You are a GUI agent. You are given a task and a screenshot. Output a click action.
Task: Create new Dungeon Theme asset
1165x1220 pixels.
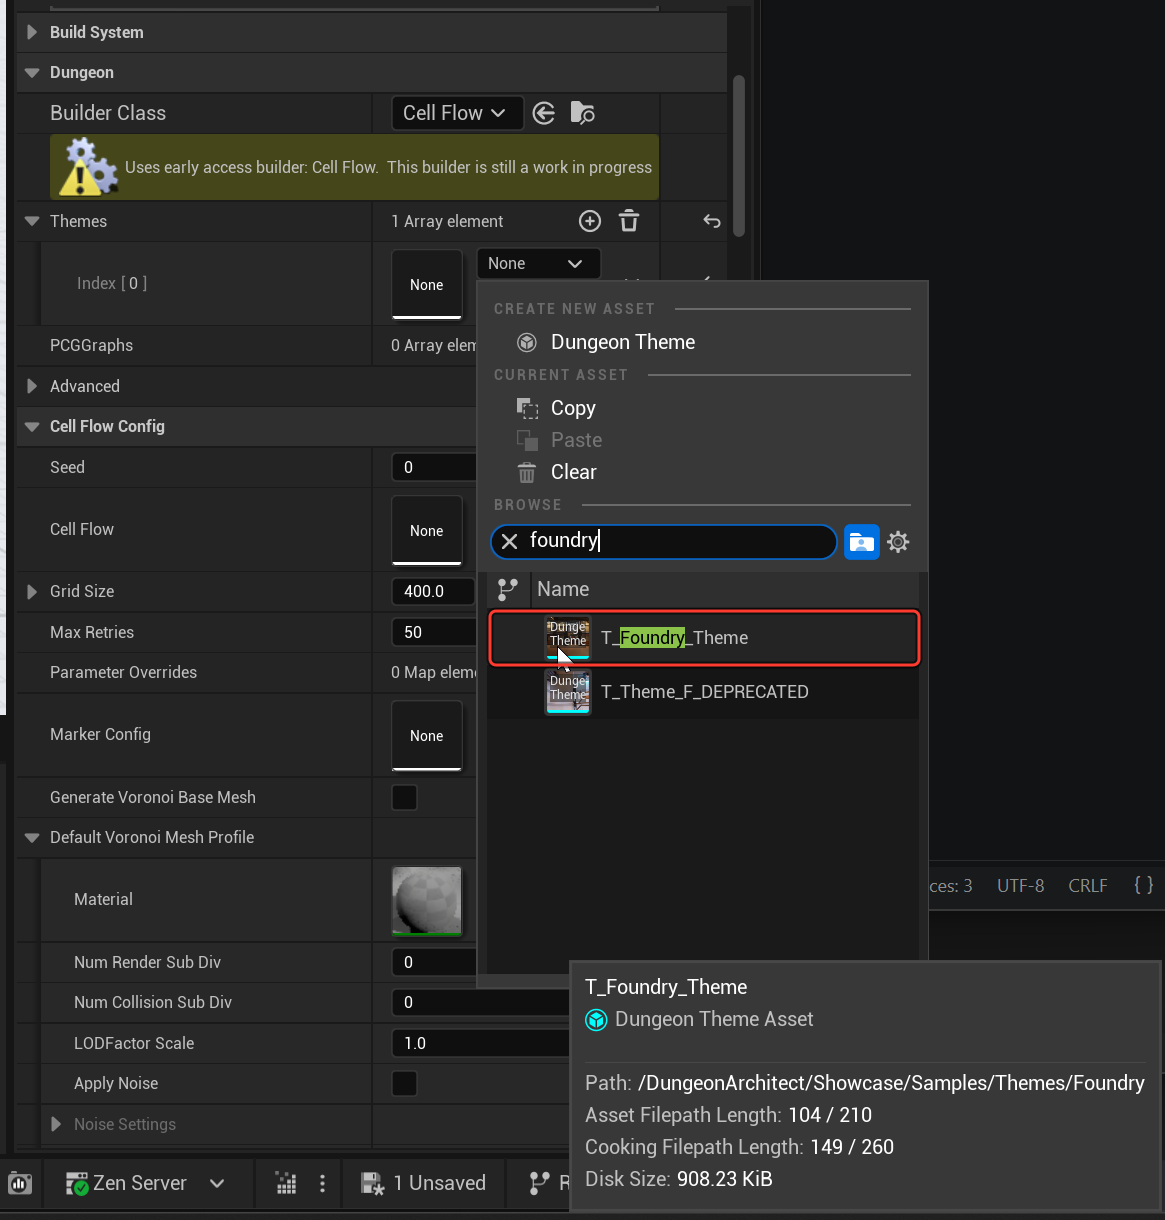pyautogui.click(x=622, y=342)
